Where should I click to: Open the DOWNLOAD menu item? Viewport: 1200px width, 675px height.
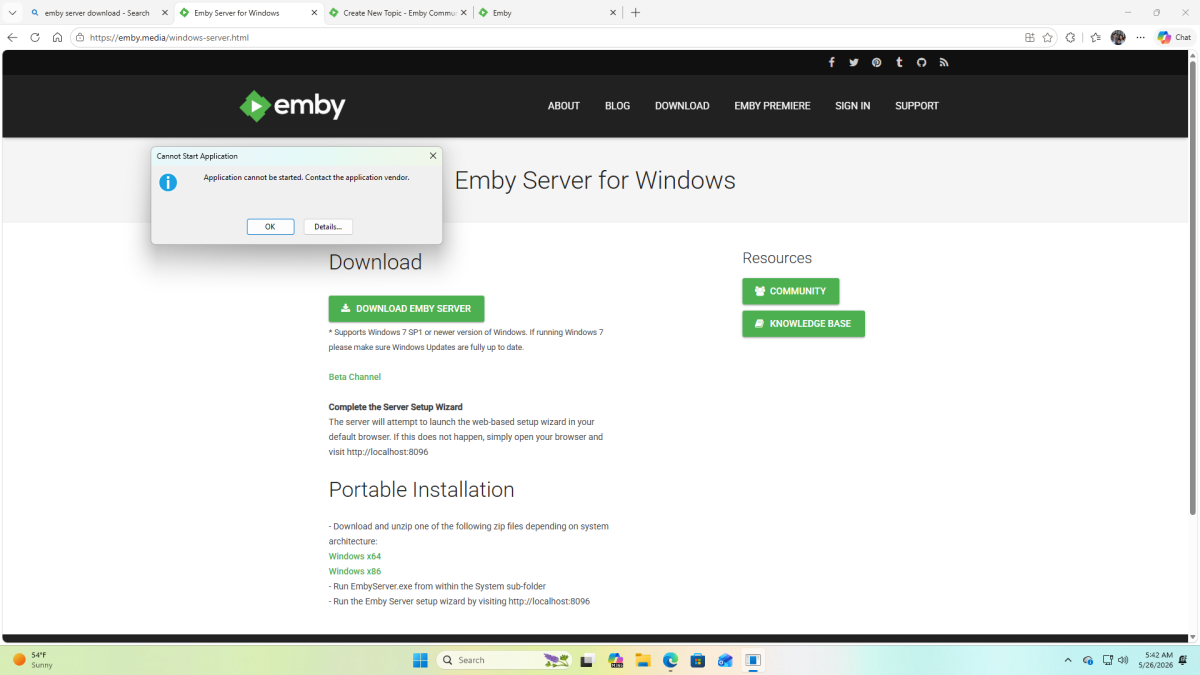click(682, 106)
